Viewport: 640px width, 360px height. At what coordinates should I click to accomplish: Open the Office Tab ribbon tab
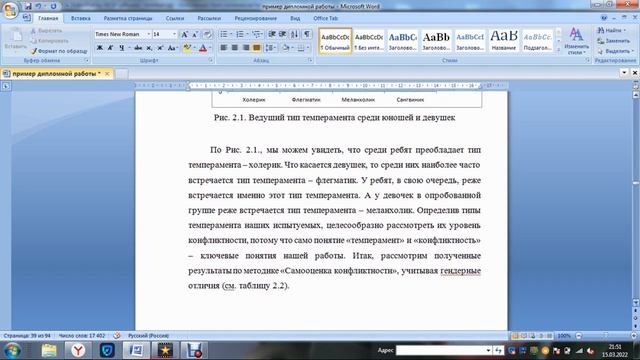(x=325, y=18)
